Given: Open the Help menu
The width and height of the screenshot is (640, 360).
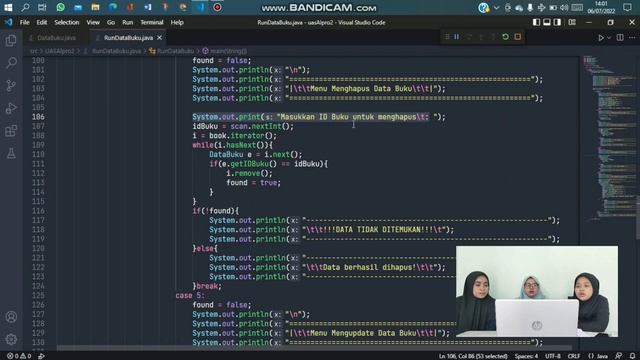Looking at the screenshot, I should point(177,22).
